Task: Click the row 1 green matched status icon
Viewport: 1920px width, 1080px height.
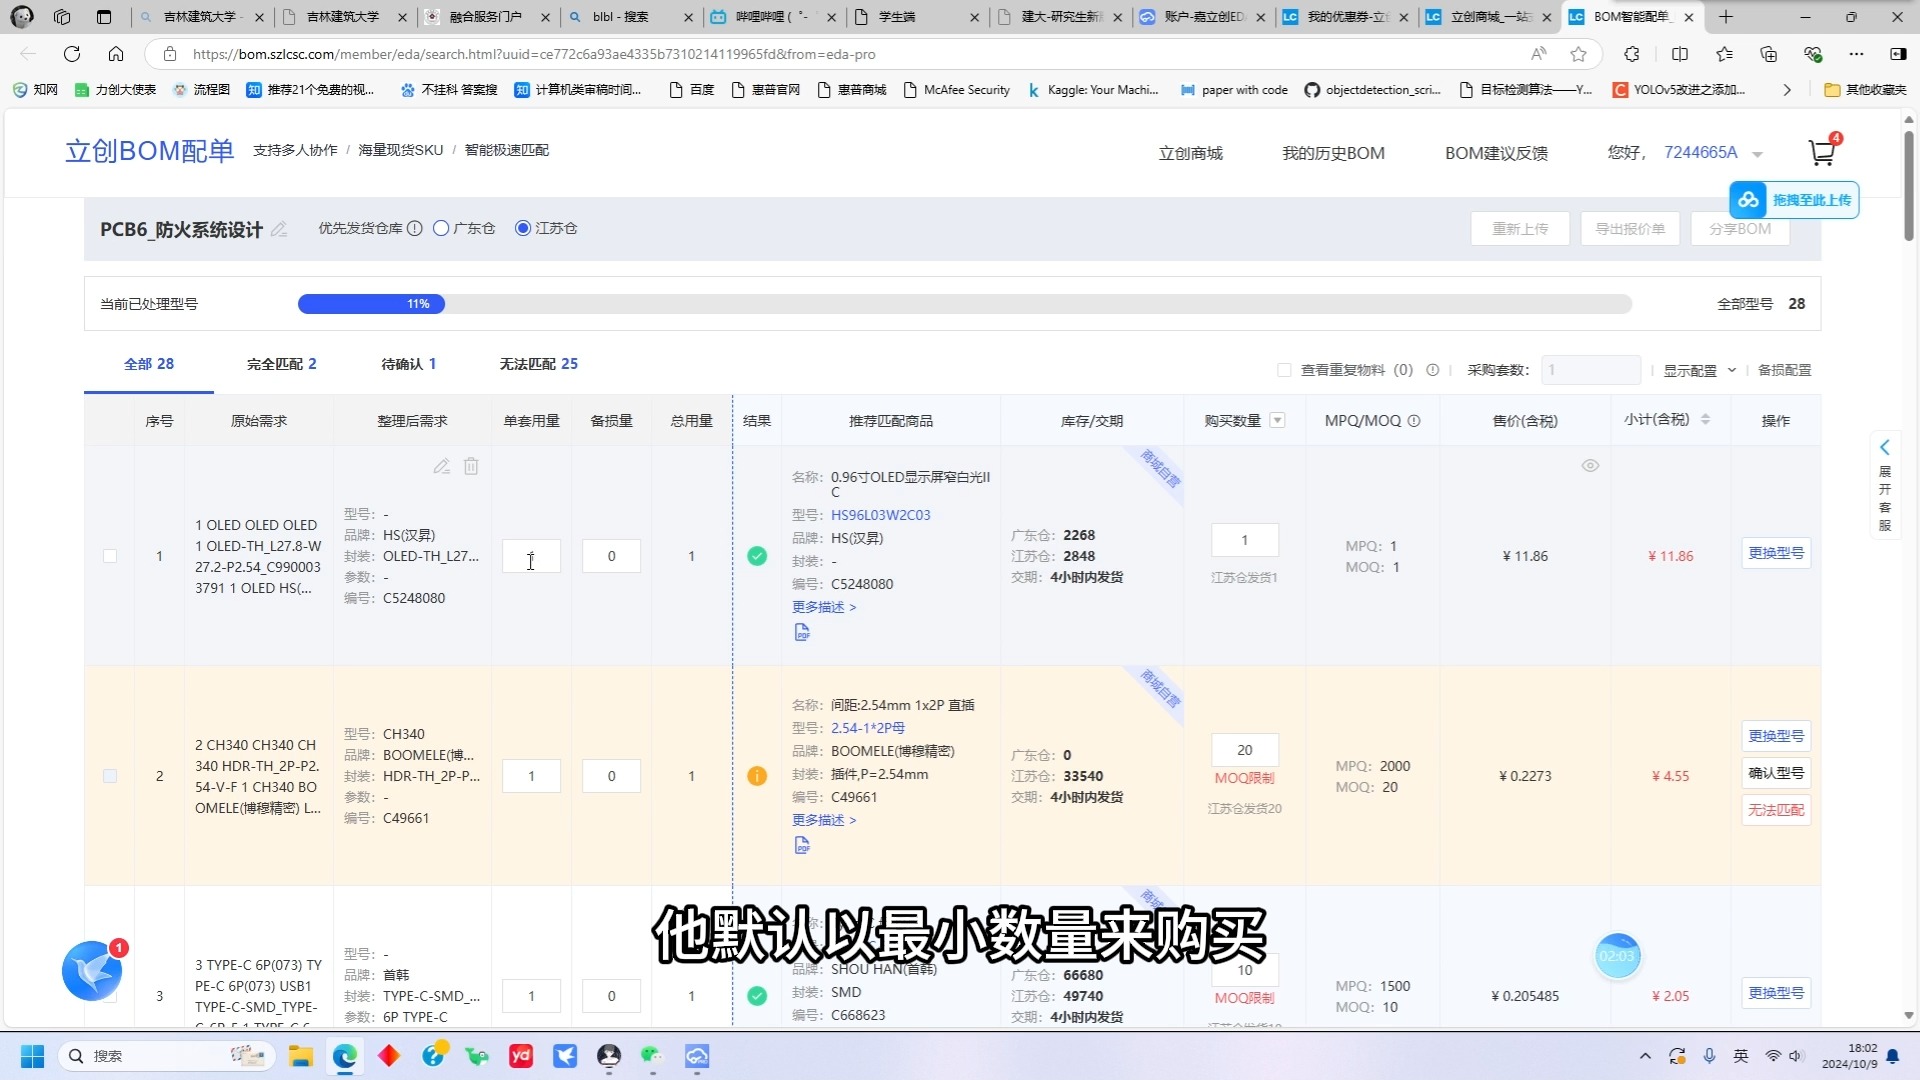Action: click(x=757, y=556)
